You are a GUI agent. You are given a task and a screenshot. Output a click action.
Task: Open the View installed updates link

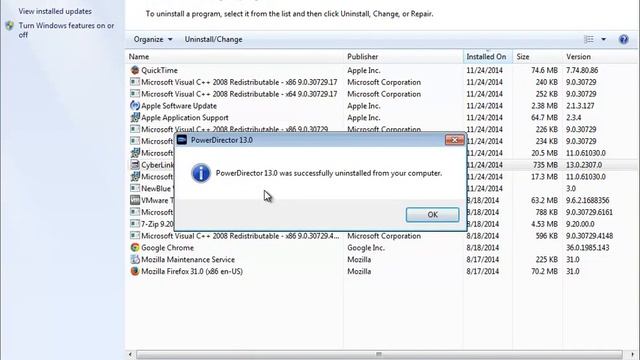(x=55, y=11)
